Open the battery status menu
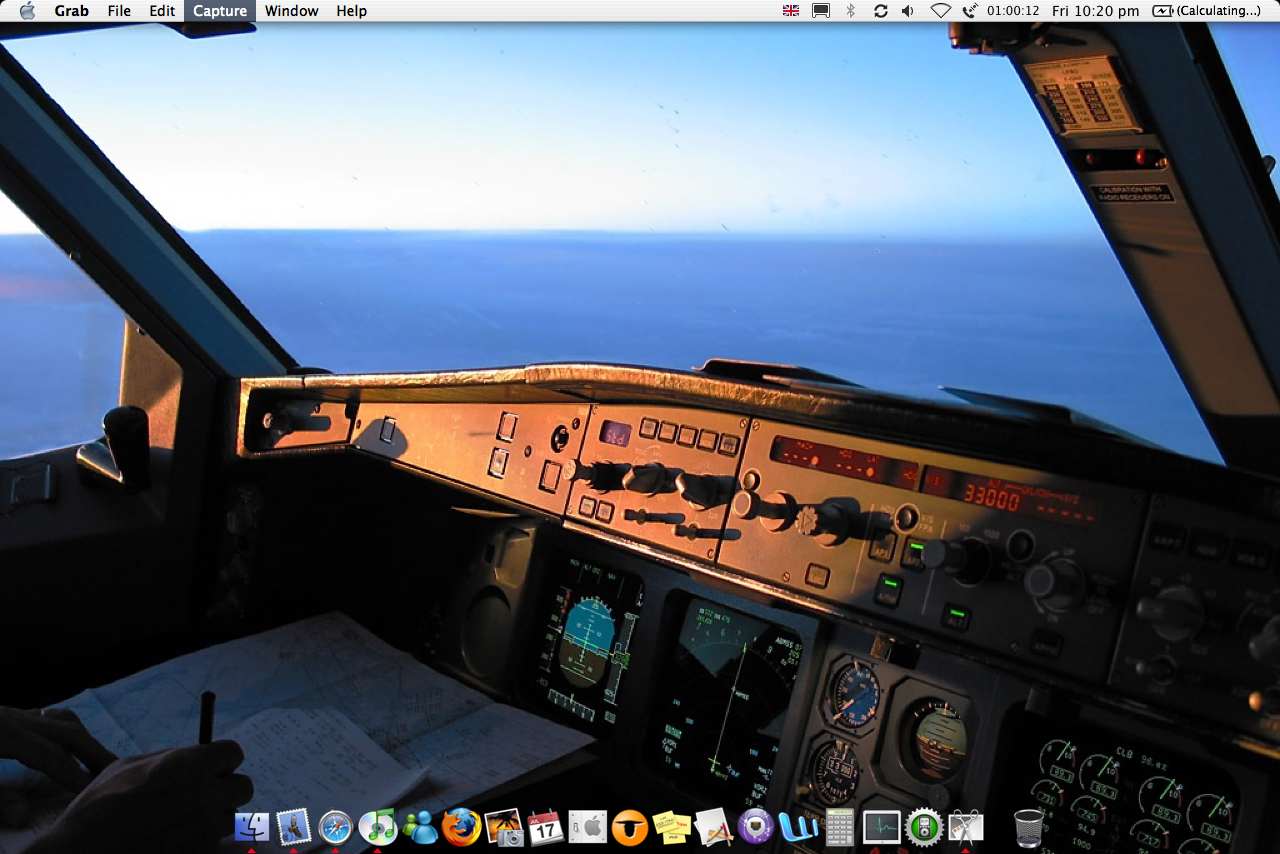 pos(1206,11)
